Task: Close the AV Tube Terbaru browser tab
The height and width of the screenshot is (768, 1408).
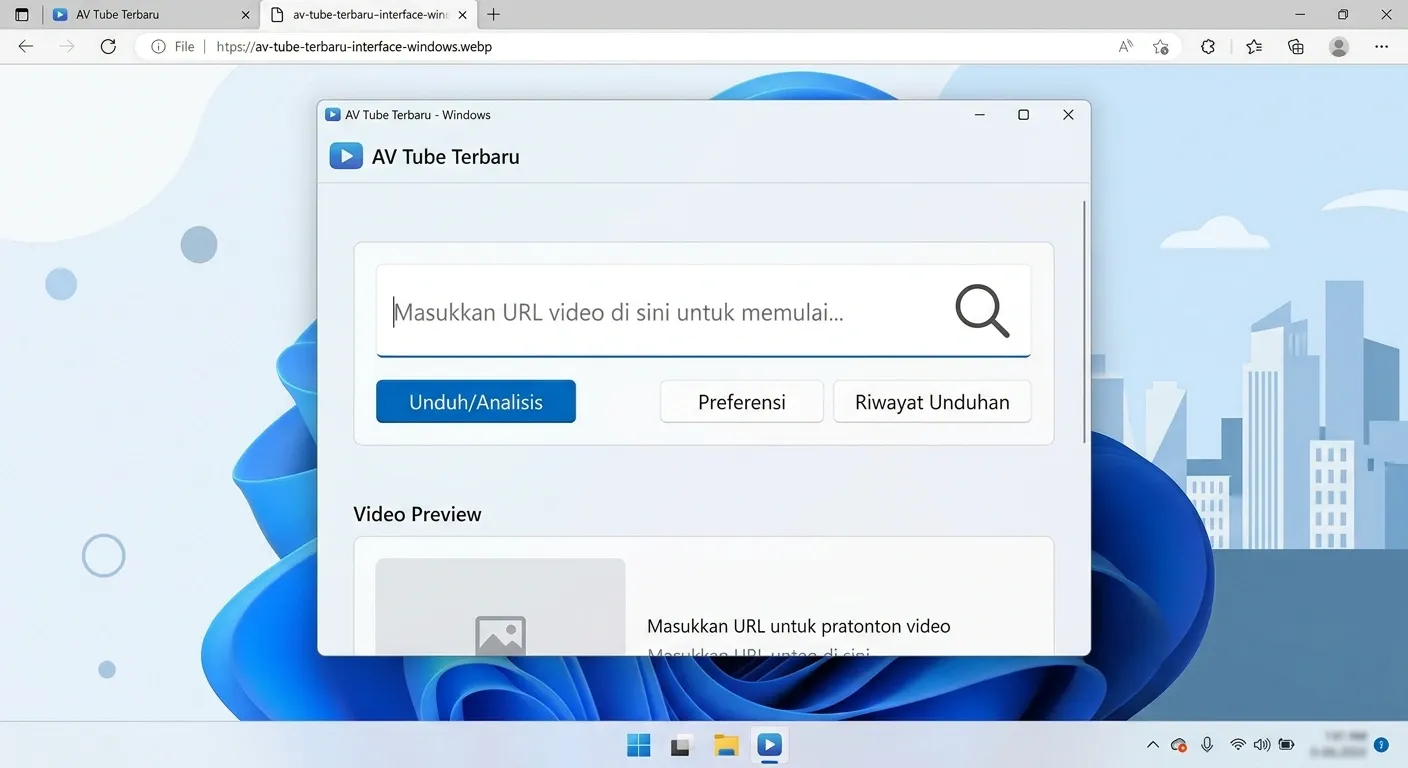Action: click(x=246, y=15)
